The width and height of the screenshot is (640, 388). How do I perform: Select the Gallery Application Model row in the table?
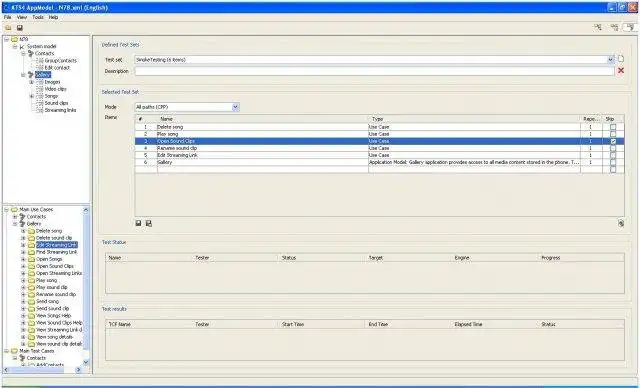[379, 162]
